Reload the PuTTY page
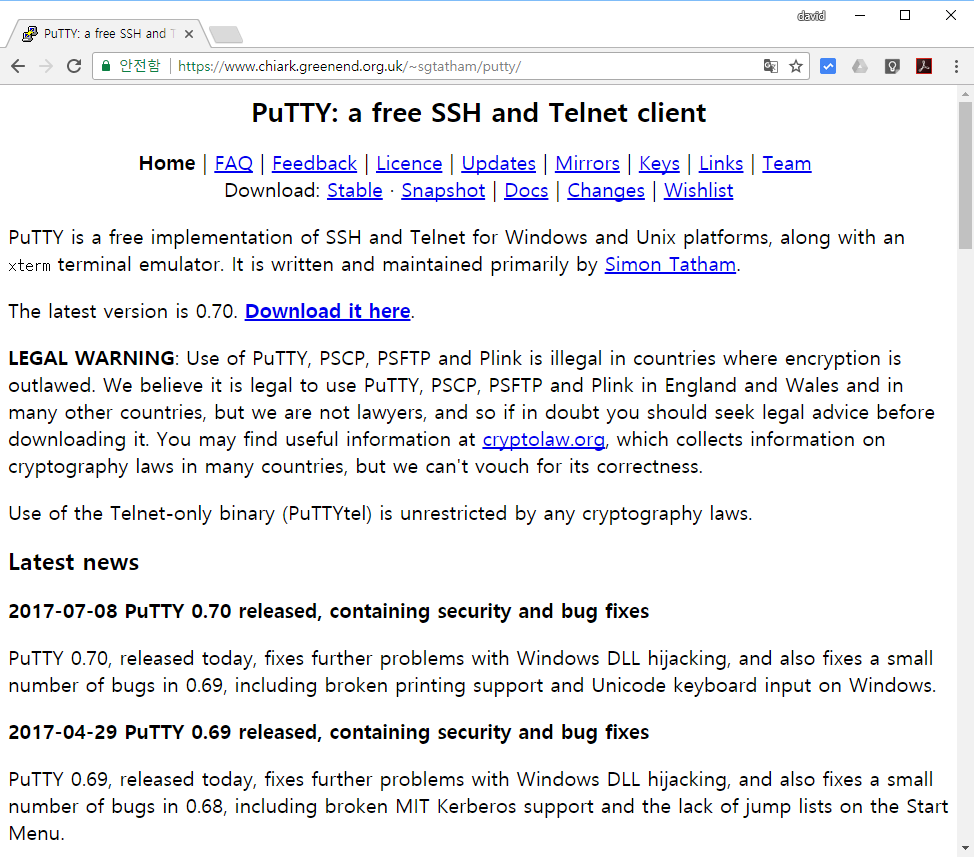Screen dimensions: 974x857 coord(74,66)
